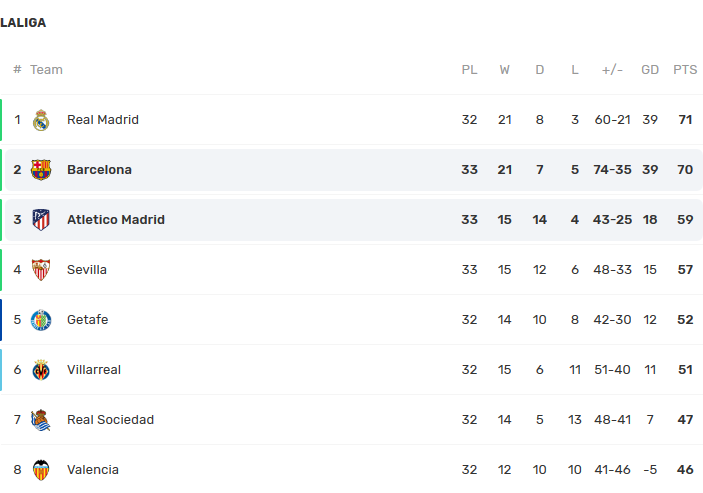Image resolution: width=703 pixels, height=493 pixels.
Task: Sort table by PTS column header
Action: coord(685,70)
